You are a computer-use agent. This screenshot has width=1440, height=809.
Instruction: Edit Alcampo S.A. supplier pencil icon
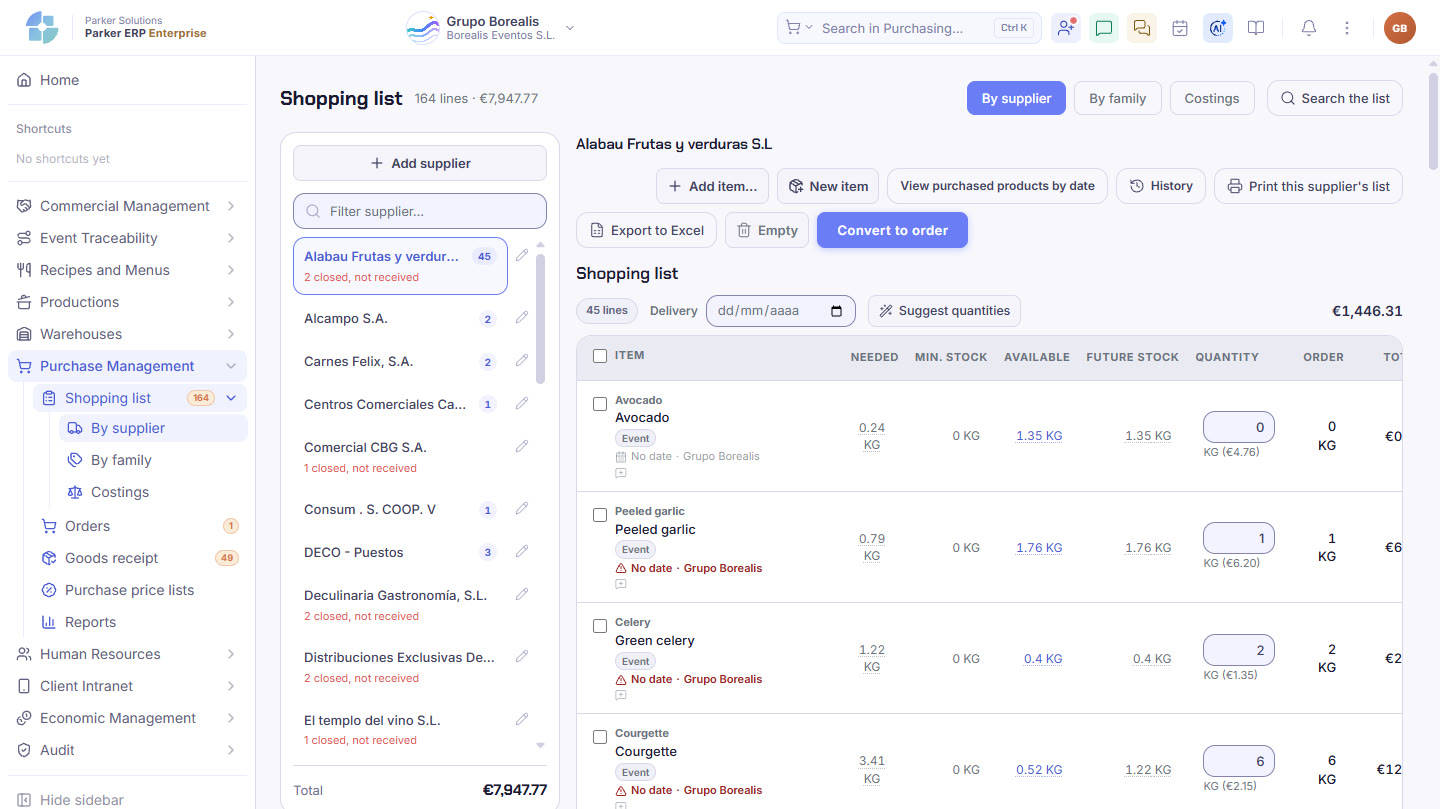pos(522,318)
